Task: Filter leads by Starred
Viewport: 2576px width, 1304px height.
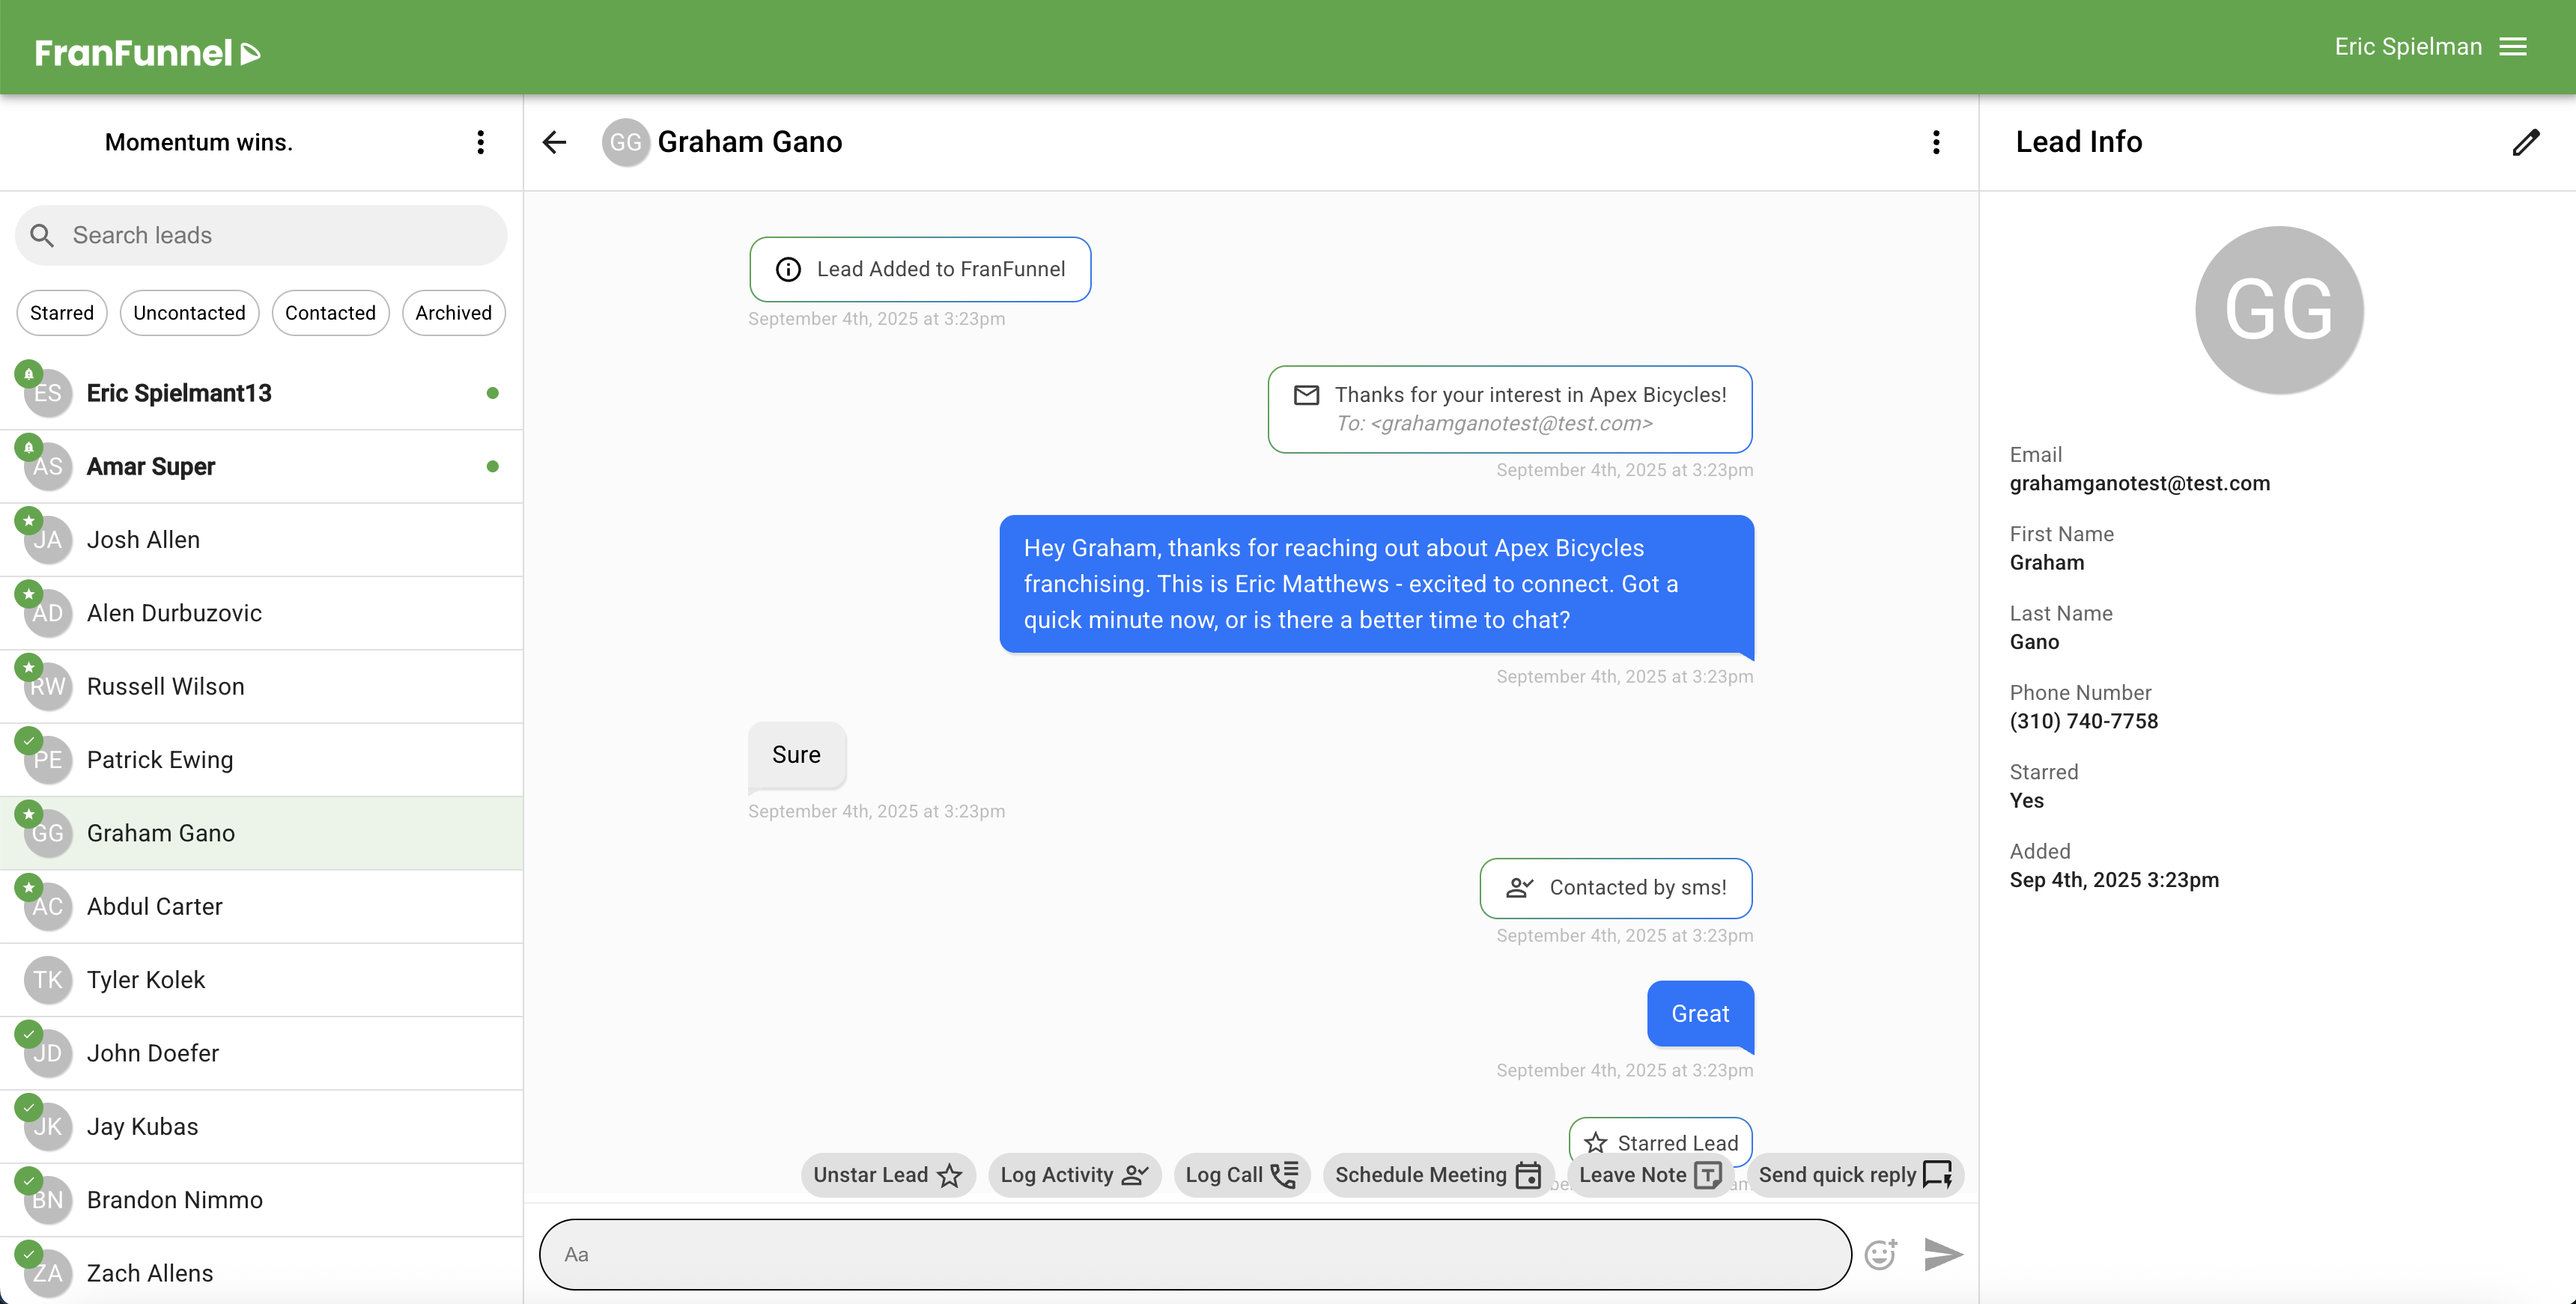Action: (62, 313)
